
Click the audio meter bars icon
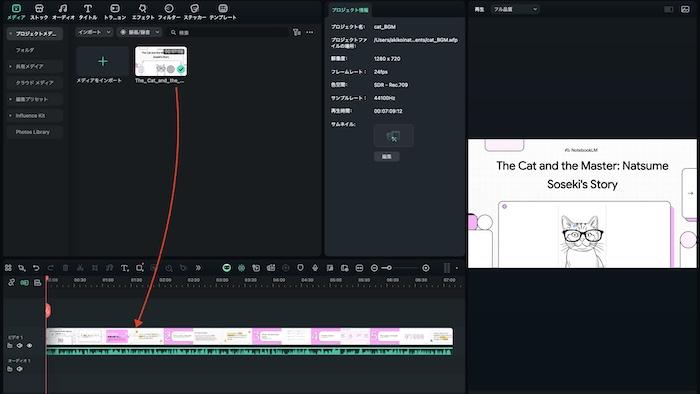[x=447, y=268]
